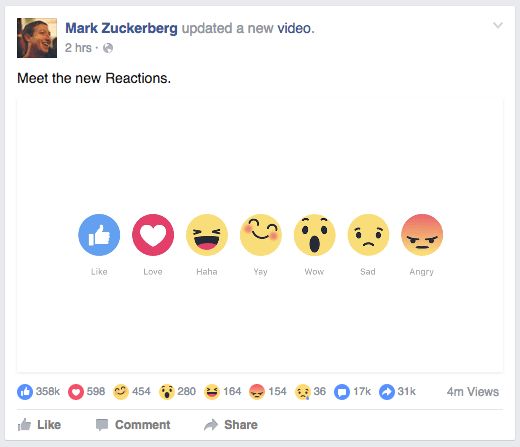Open the 17k comments count
Screen dimensions: 520x447
(x=352, y=392)
